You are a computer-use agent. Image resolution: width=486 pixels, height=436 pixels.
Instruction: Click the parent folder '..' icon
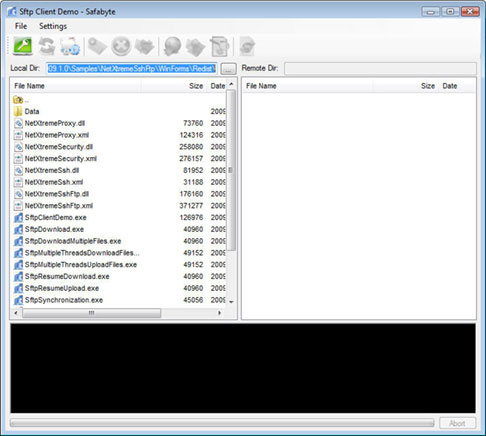point(18,100)
